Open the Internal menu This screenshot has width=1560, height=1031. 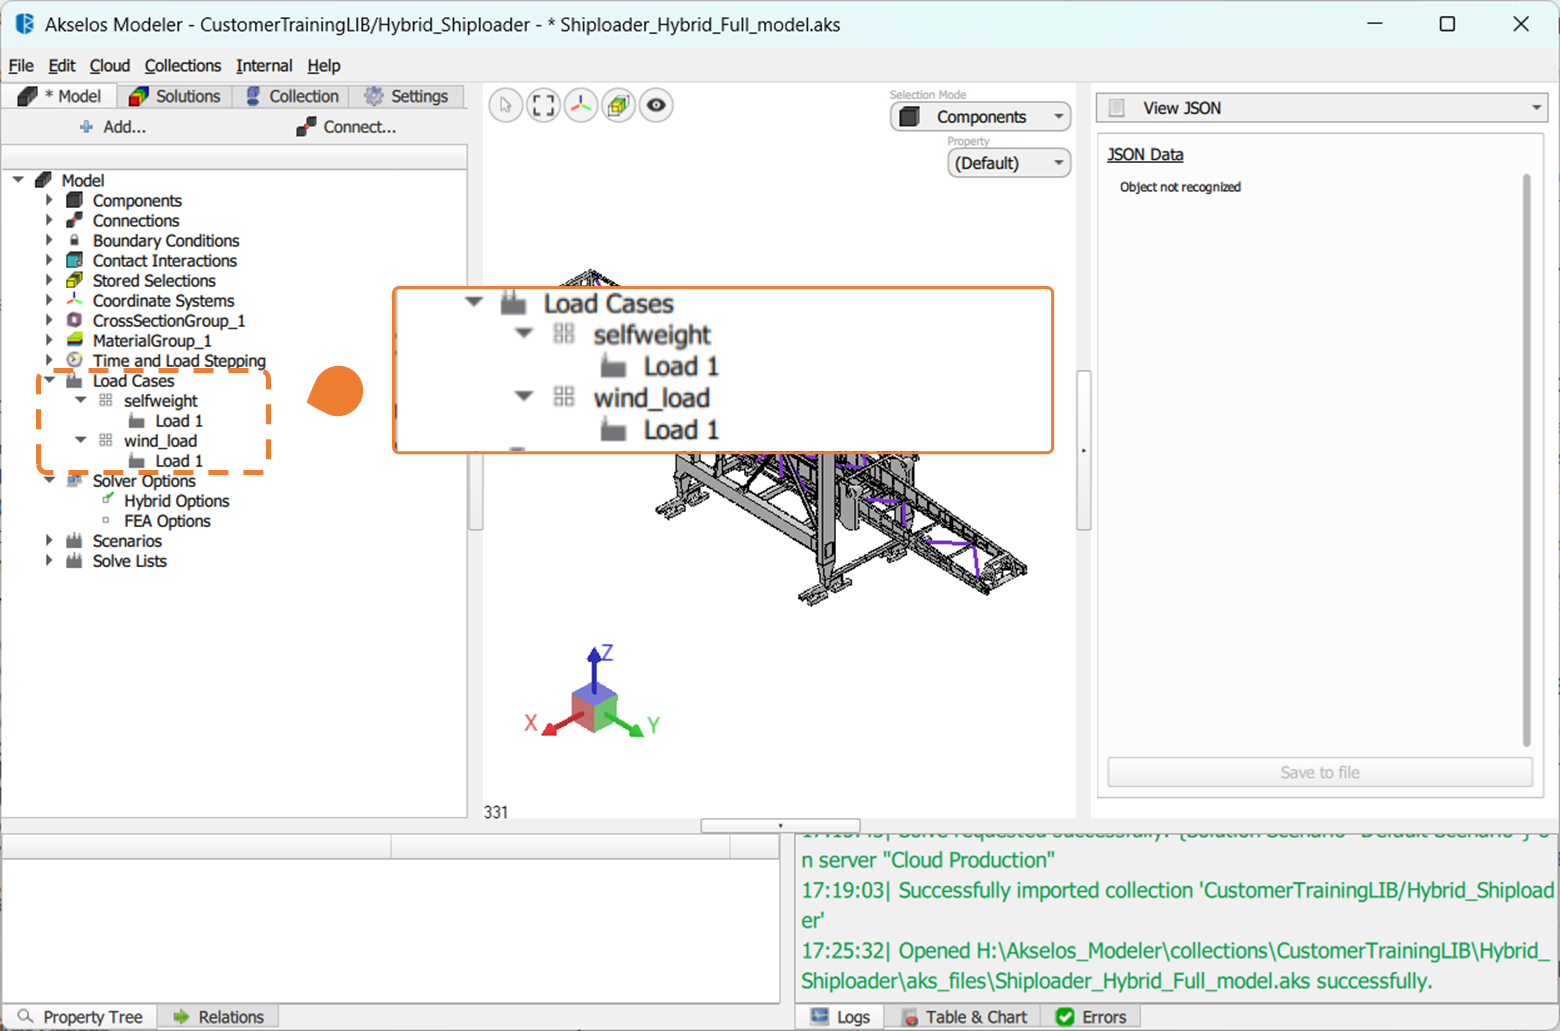264,65
